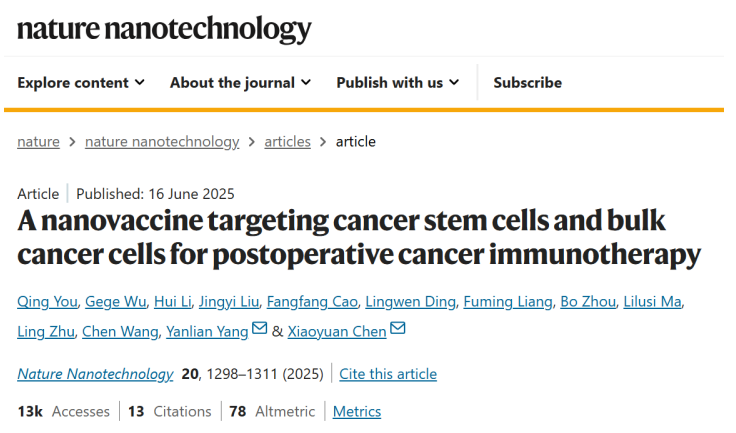736x433 pixels.
Task: Open the Publish with us dropdown
Action: [398, 83]
